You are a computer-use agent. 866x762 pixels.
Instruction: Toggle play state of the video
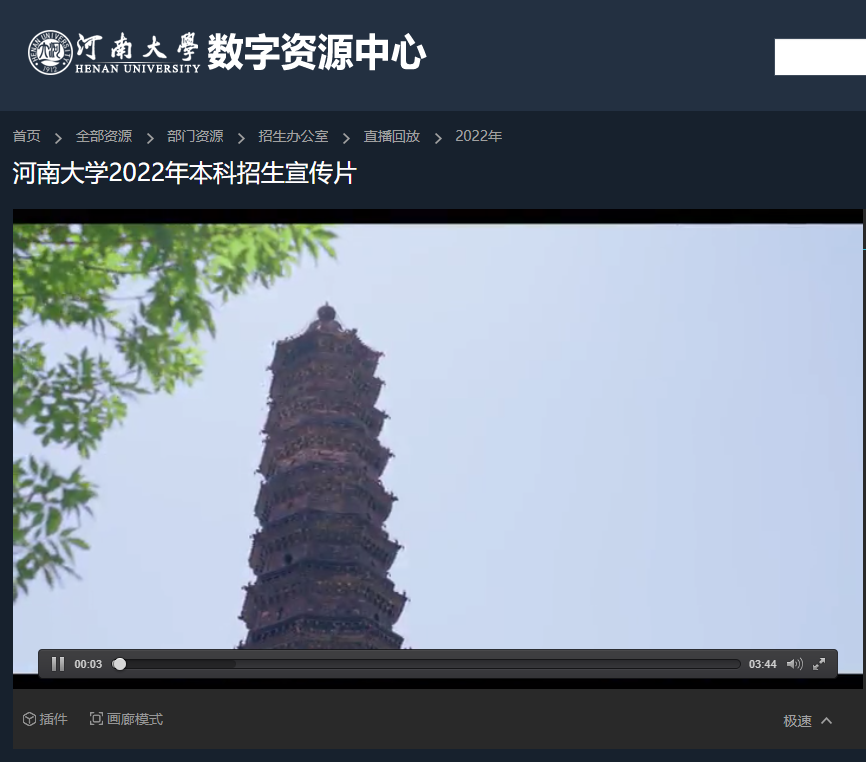point(57,663)
